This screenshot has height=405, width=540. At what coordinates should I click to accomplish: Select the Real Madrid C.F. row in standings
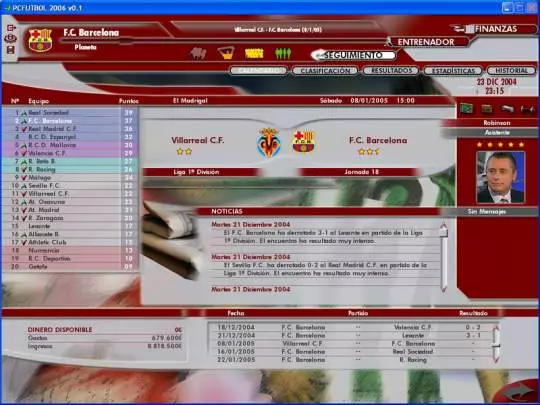pyautogui.click(x=71, y=129)
